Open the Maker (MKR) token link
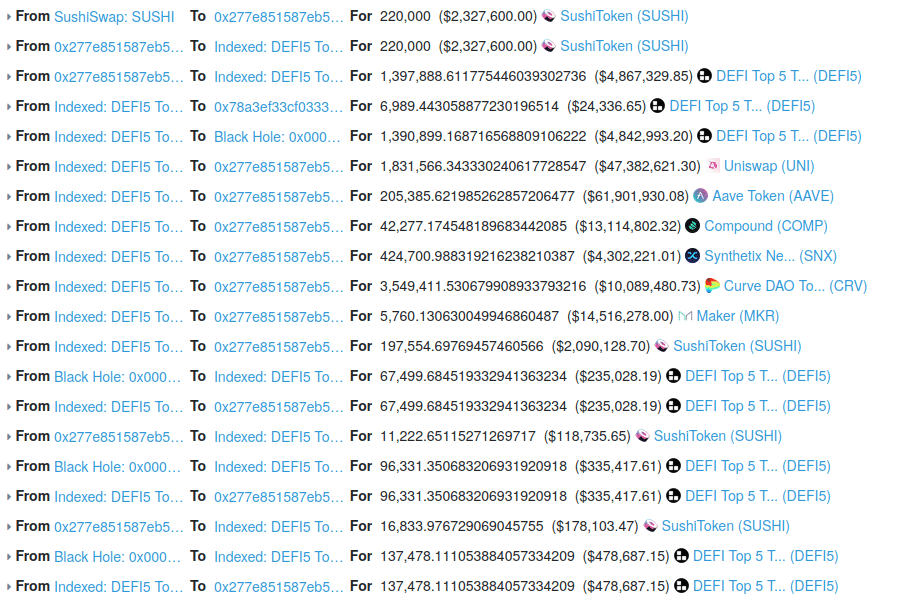 point(738,316)
